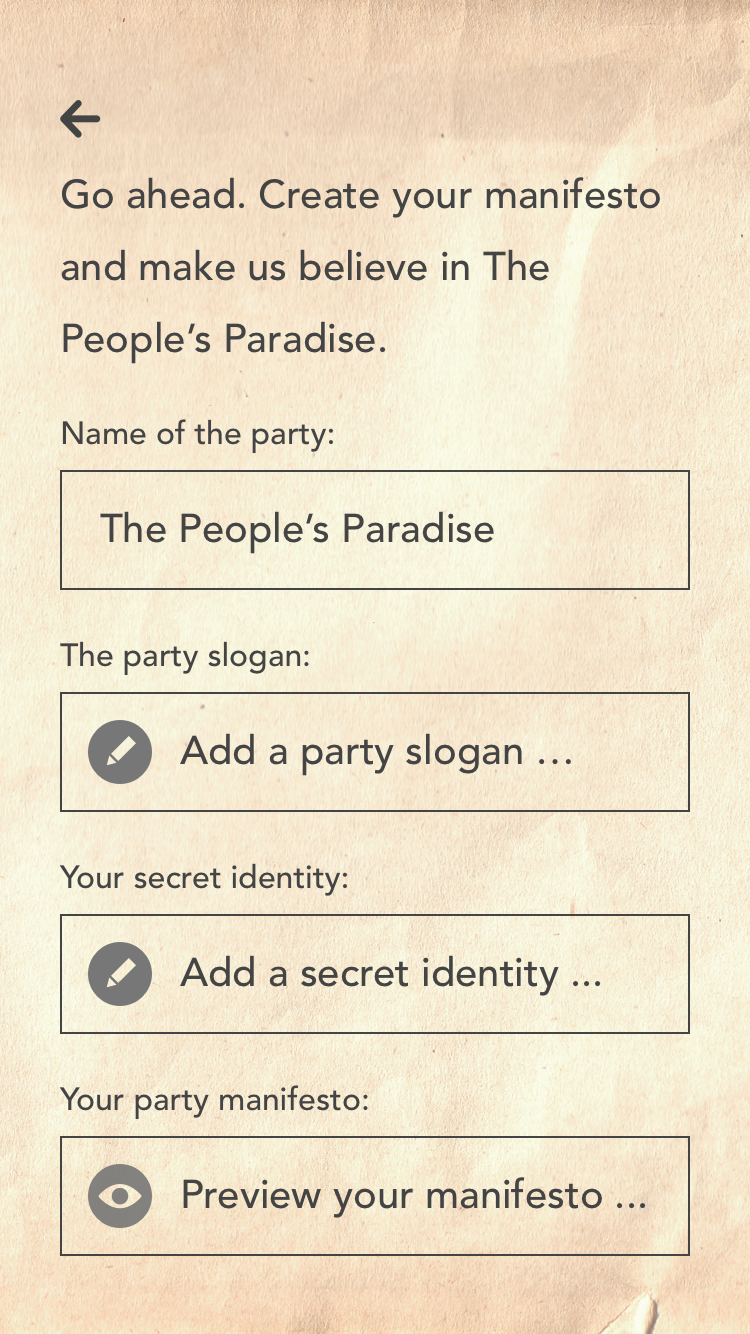The image size is (750, 1334).
Task: Click the pencil icon for party slogan
Action: tap(120, 752)
